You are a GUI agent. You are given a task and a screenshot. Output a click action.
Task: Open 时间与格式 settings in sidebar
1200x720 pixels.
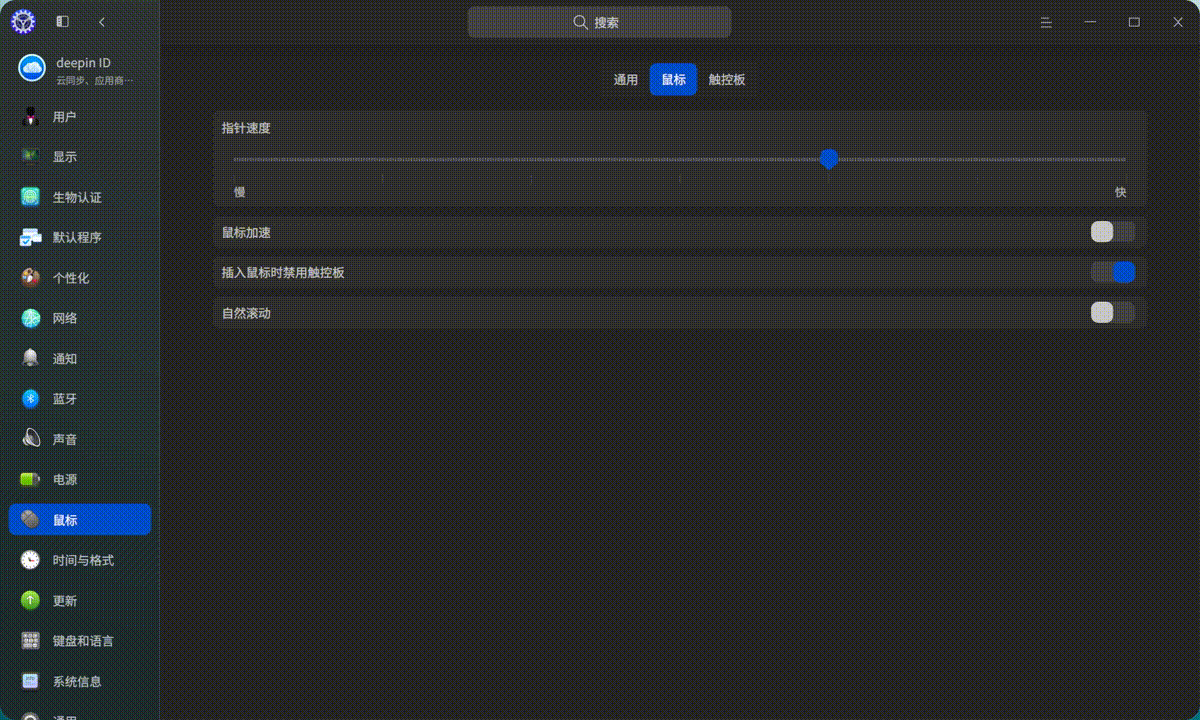point(80,560)
